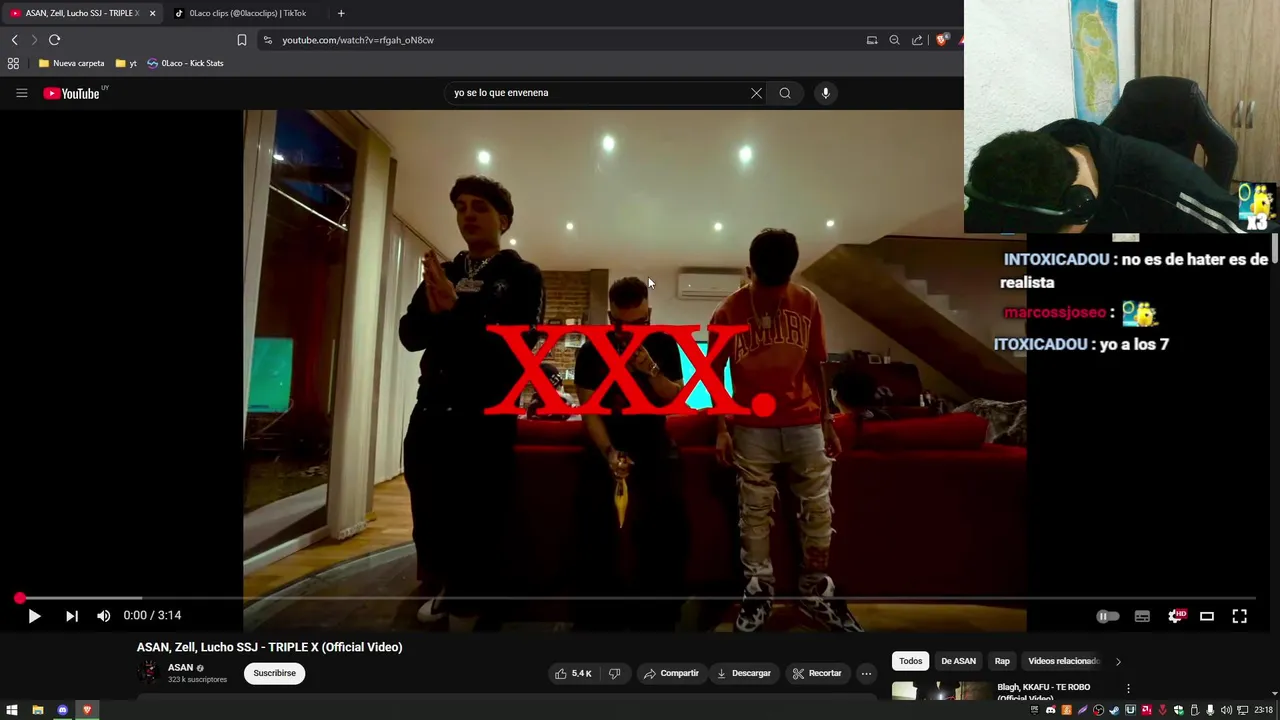Go back in the browser
Viewport: 1280px width, 720px height.
pyautogui.click(x=14, y=40)
